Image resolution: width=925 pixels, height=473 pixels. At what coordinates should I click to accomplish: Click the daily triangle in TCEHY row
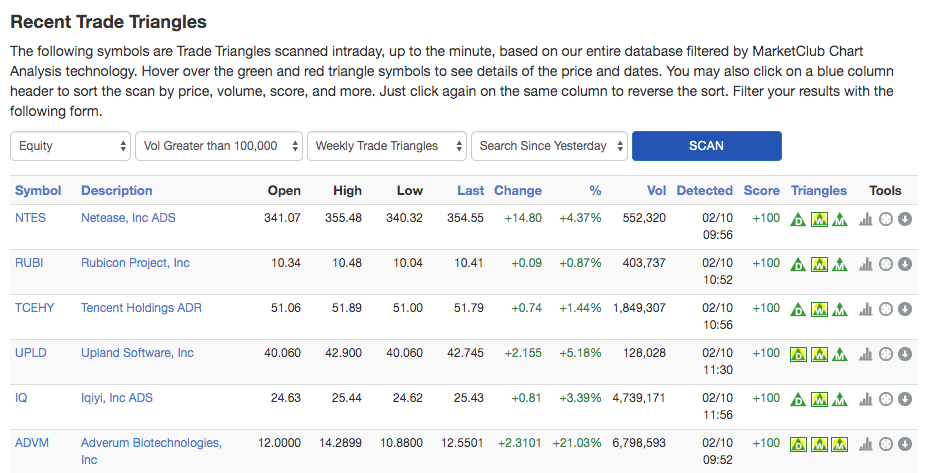click(x=798, y=309)
